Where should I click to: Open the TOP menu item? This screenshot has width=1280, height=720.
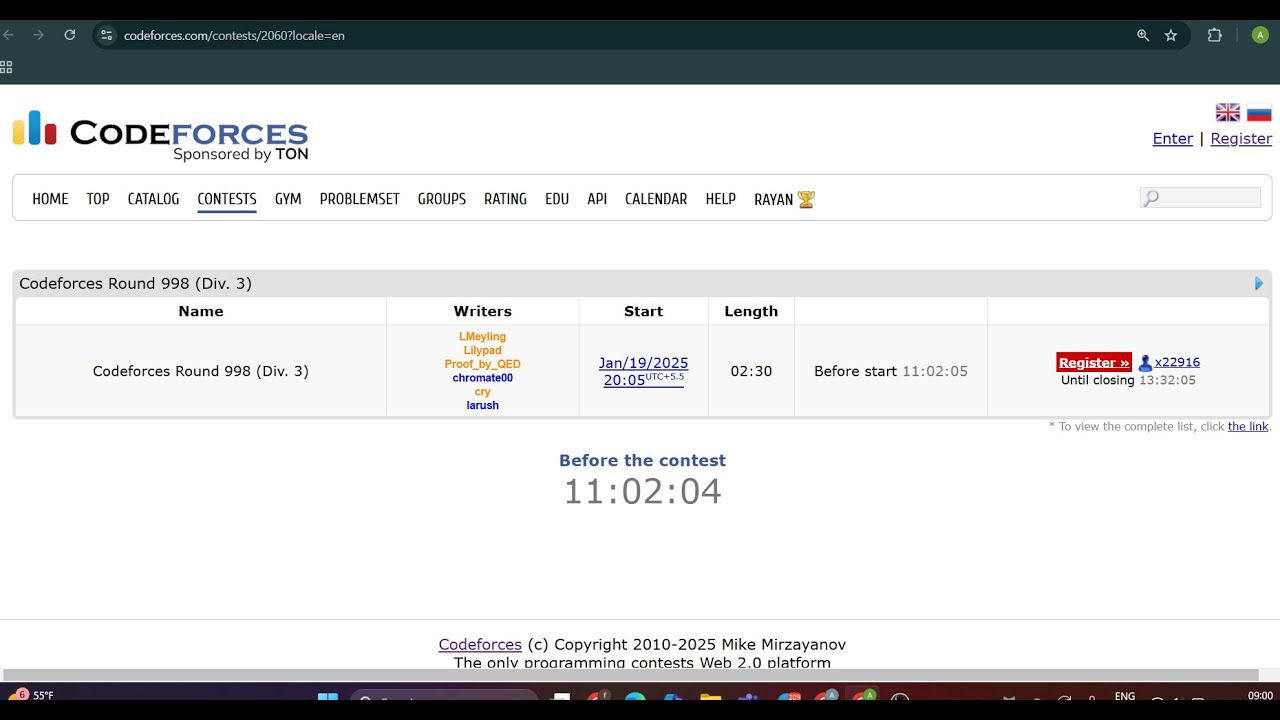click(x=98, y=199)
